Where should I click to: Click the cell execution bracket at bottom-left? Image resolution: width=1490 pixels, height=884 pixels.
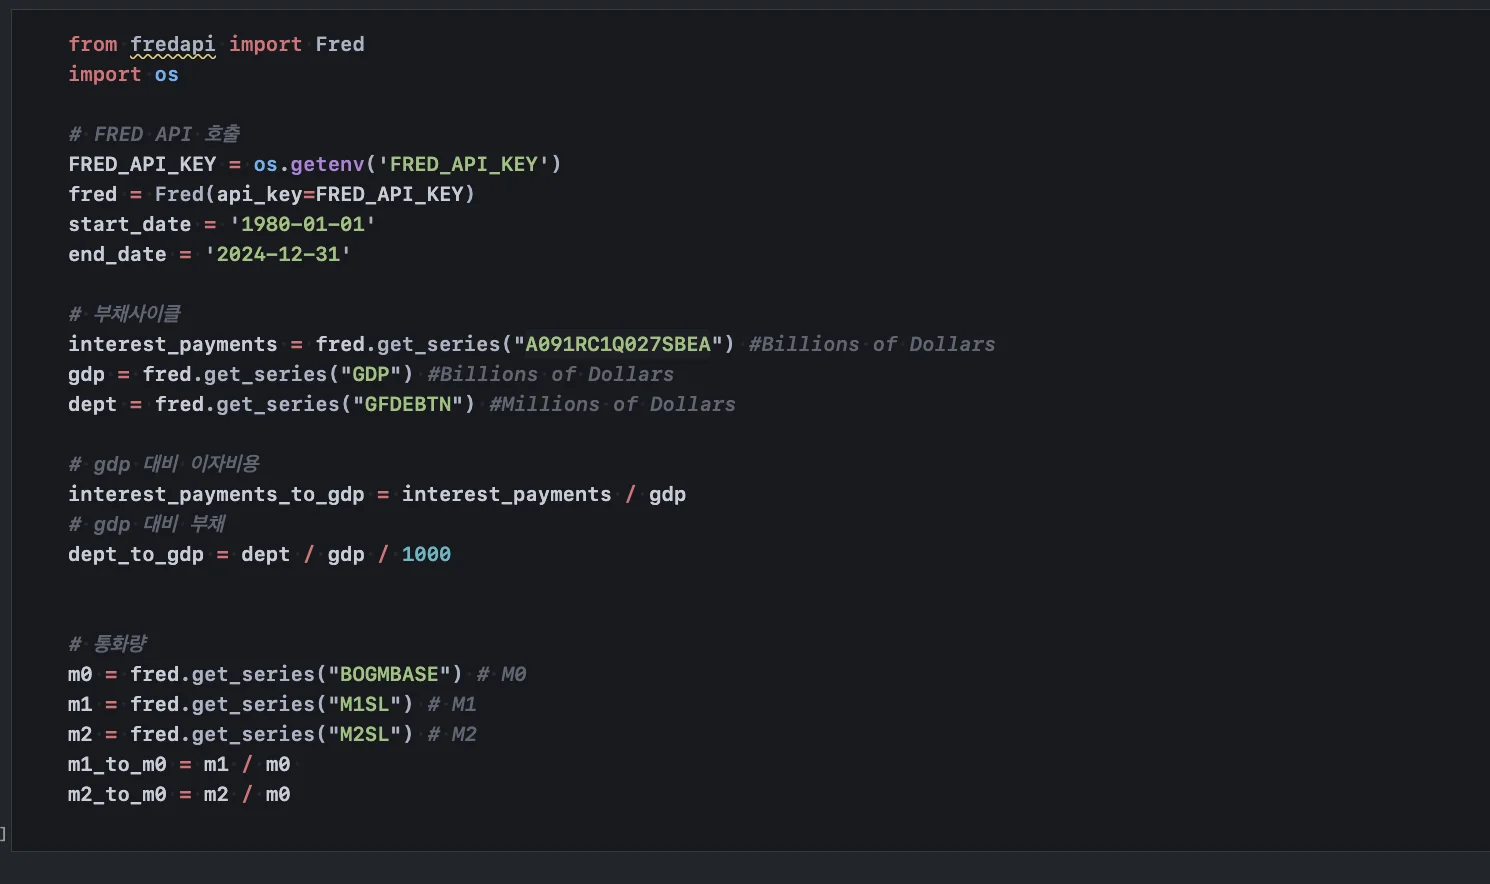[x=3, y=833]
